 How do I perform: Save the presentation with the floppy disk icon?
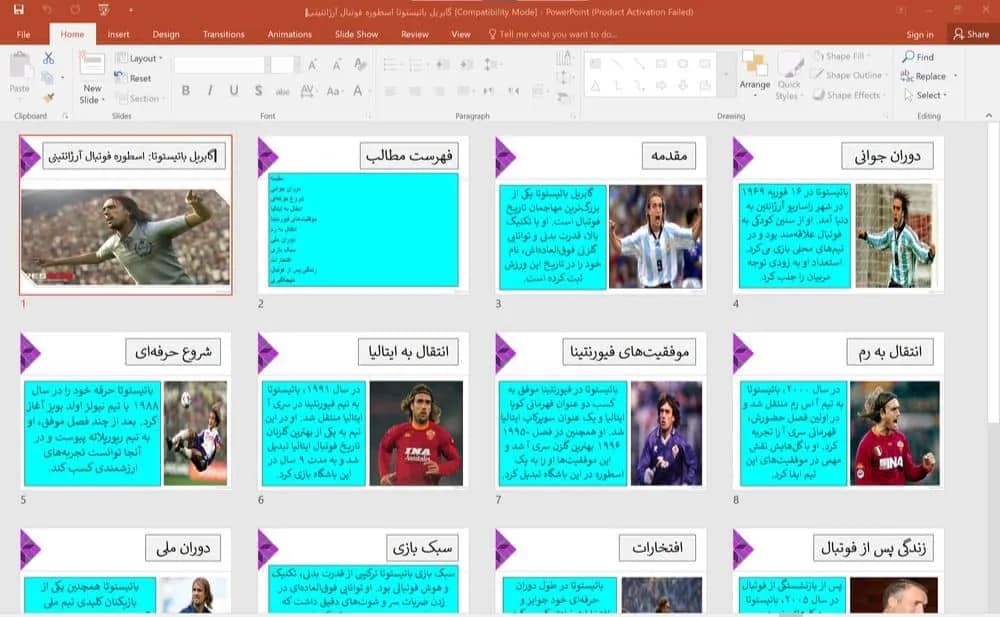click(18, 10)
